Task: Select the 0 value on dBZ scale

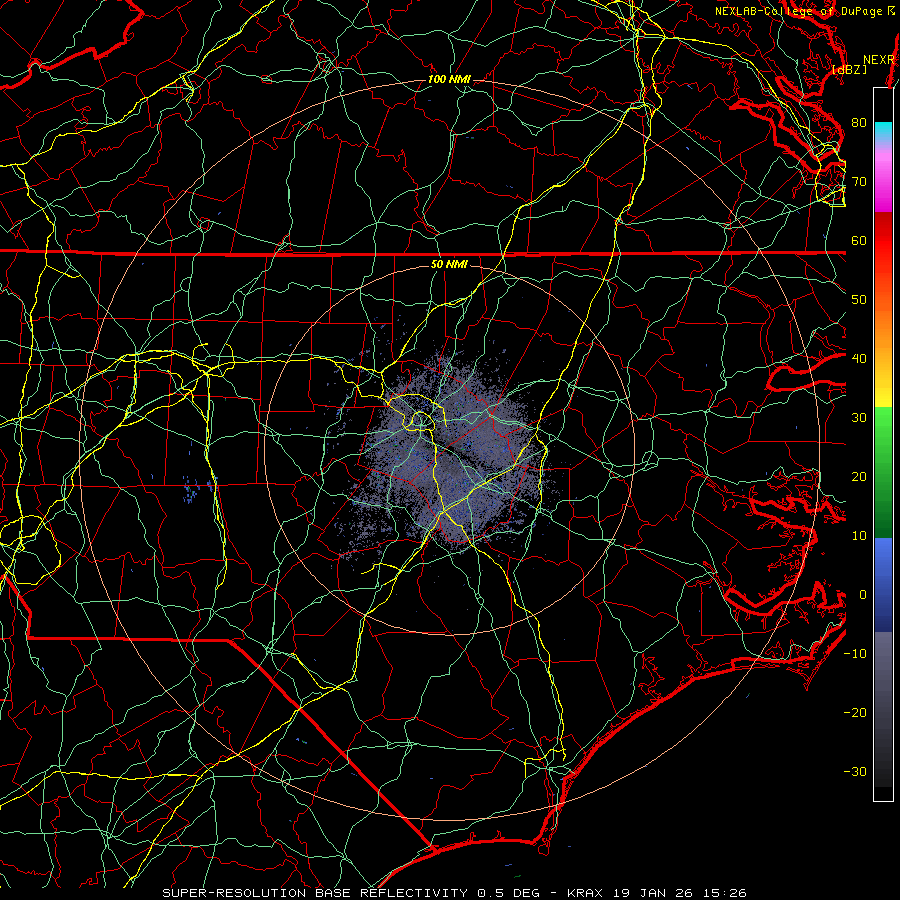Action: (x=863, y=595)
